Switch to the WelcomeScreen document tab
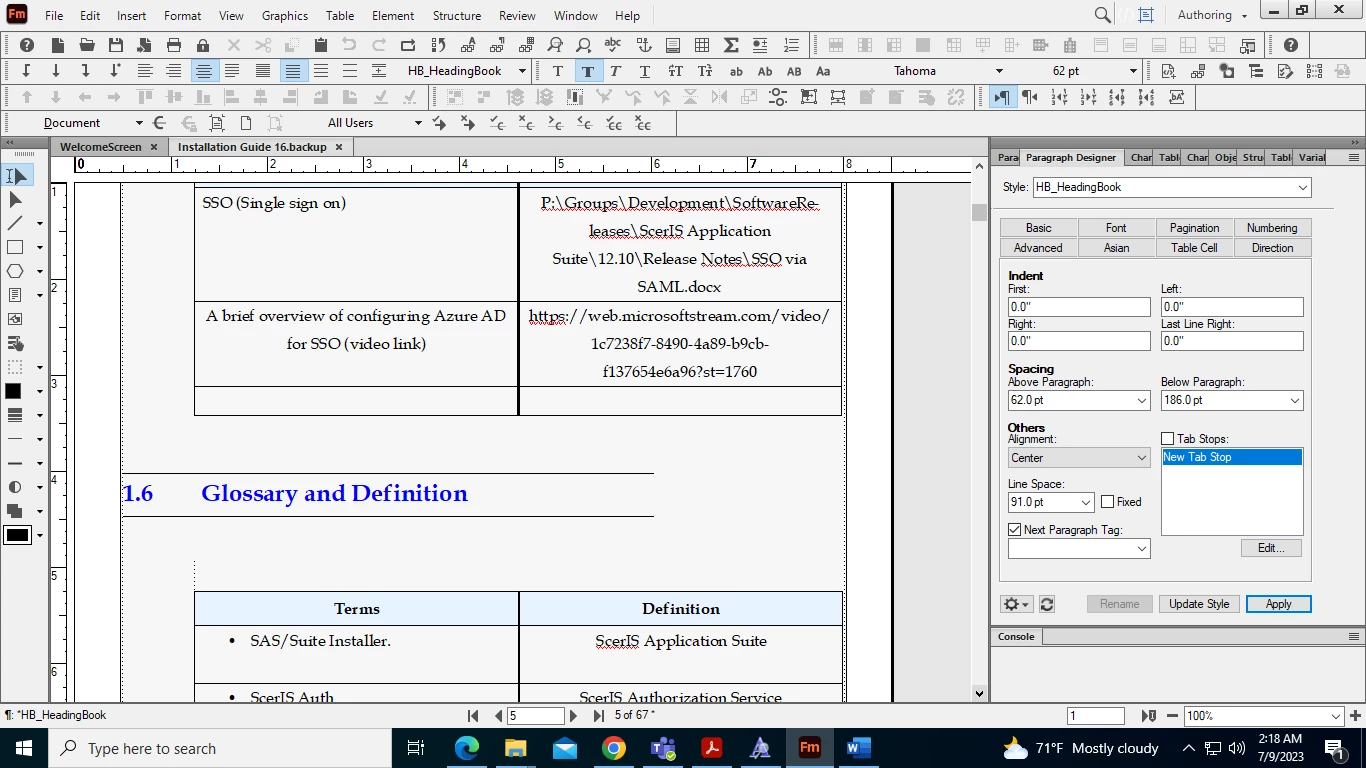Screen dimensions: 1366x768 [x=101, y=147]
